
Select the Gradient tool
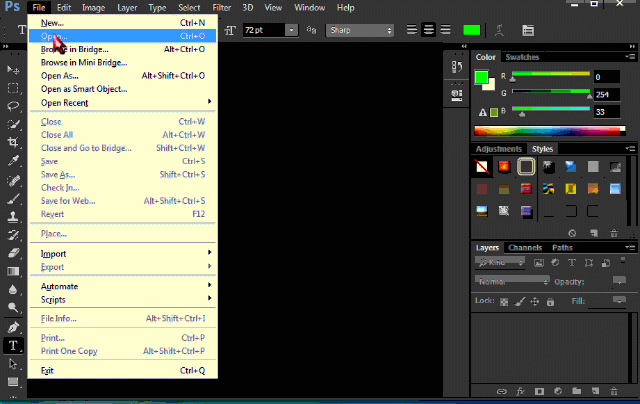(13, 271)
